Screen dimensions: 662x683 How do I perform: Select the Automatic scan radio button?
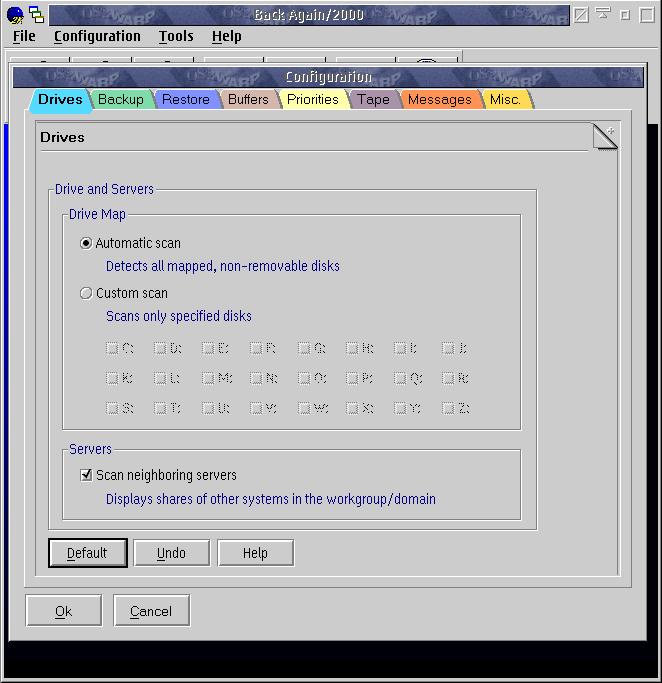coord(86,243)
